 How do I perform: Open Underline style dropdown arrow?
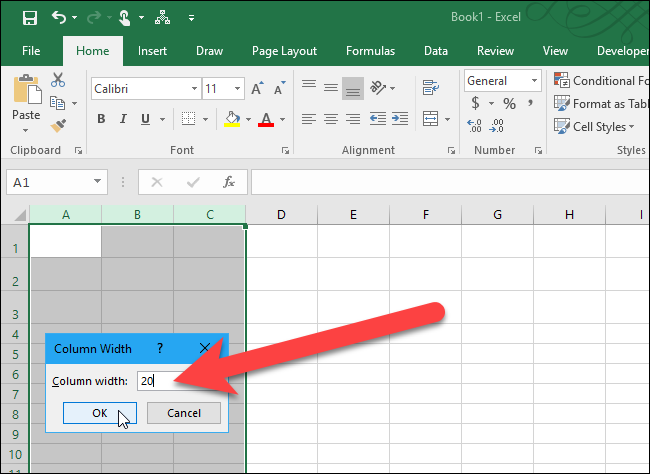click(162, 119)
